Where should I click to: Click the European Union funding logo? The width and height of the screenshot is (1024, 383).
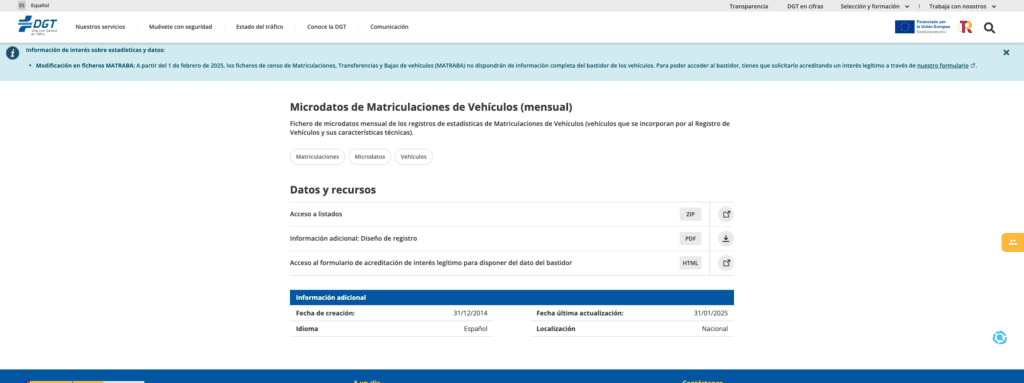coord(921,27)
